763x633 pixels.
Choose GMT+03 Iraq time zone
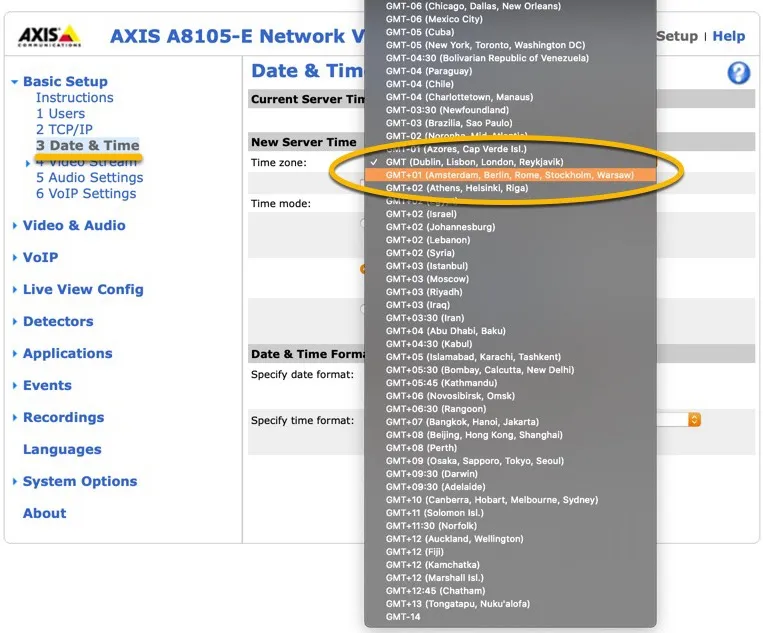click(x=510, y=305)
